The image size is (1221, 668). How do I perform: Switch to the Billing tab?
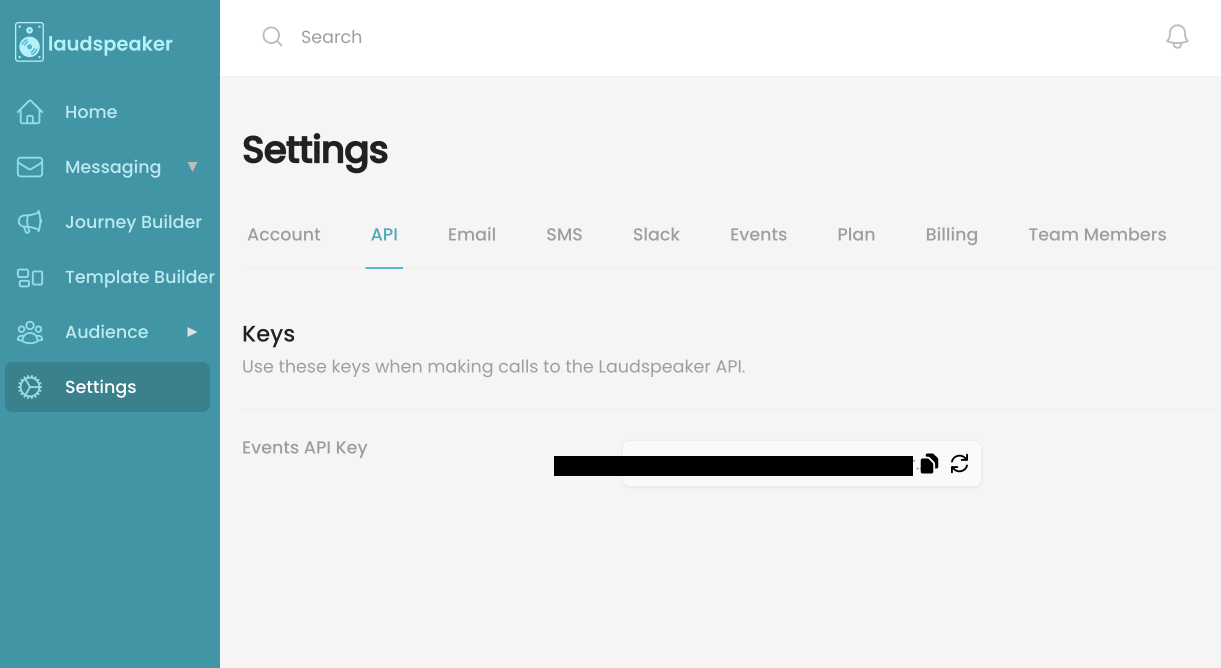[x=951, y=234]
